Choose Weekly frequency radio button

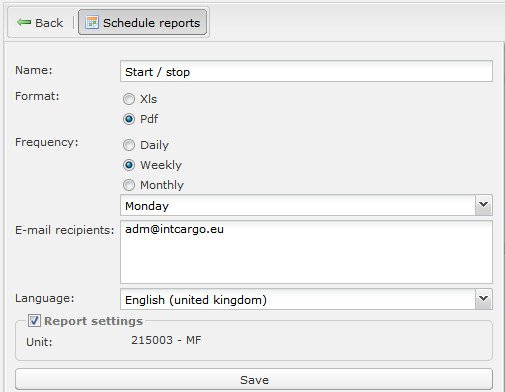(x=129, y=165)
